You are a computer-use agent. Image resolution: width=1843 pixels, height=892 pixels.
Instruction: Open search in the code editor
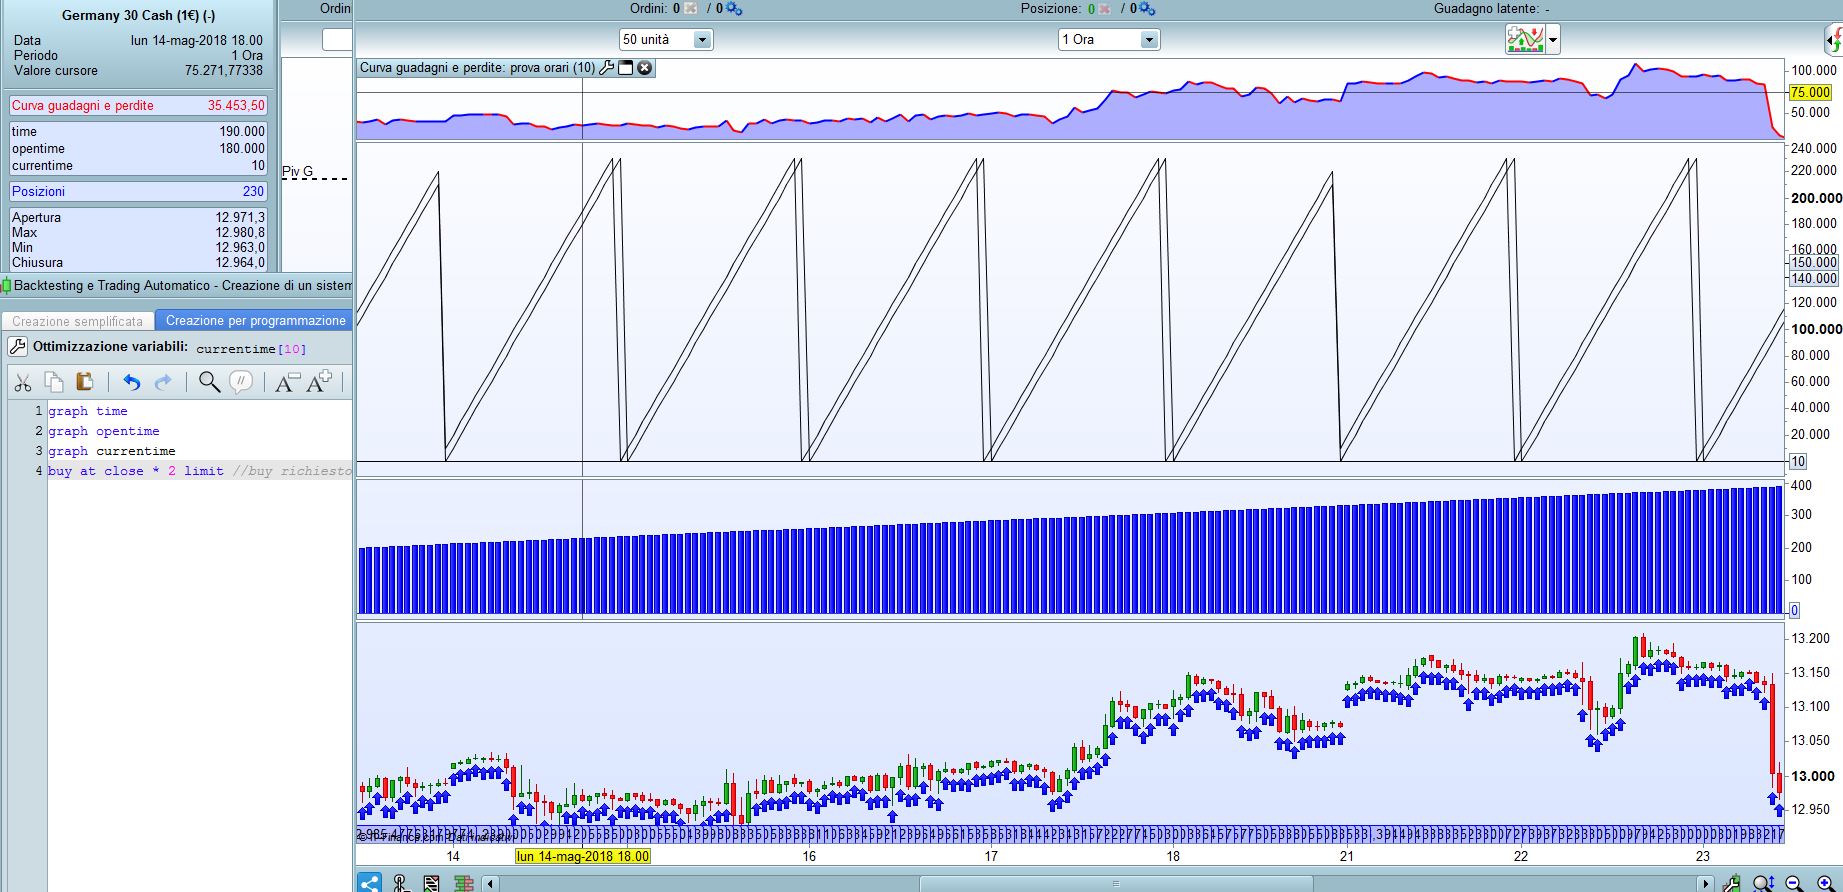point(209,382)
